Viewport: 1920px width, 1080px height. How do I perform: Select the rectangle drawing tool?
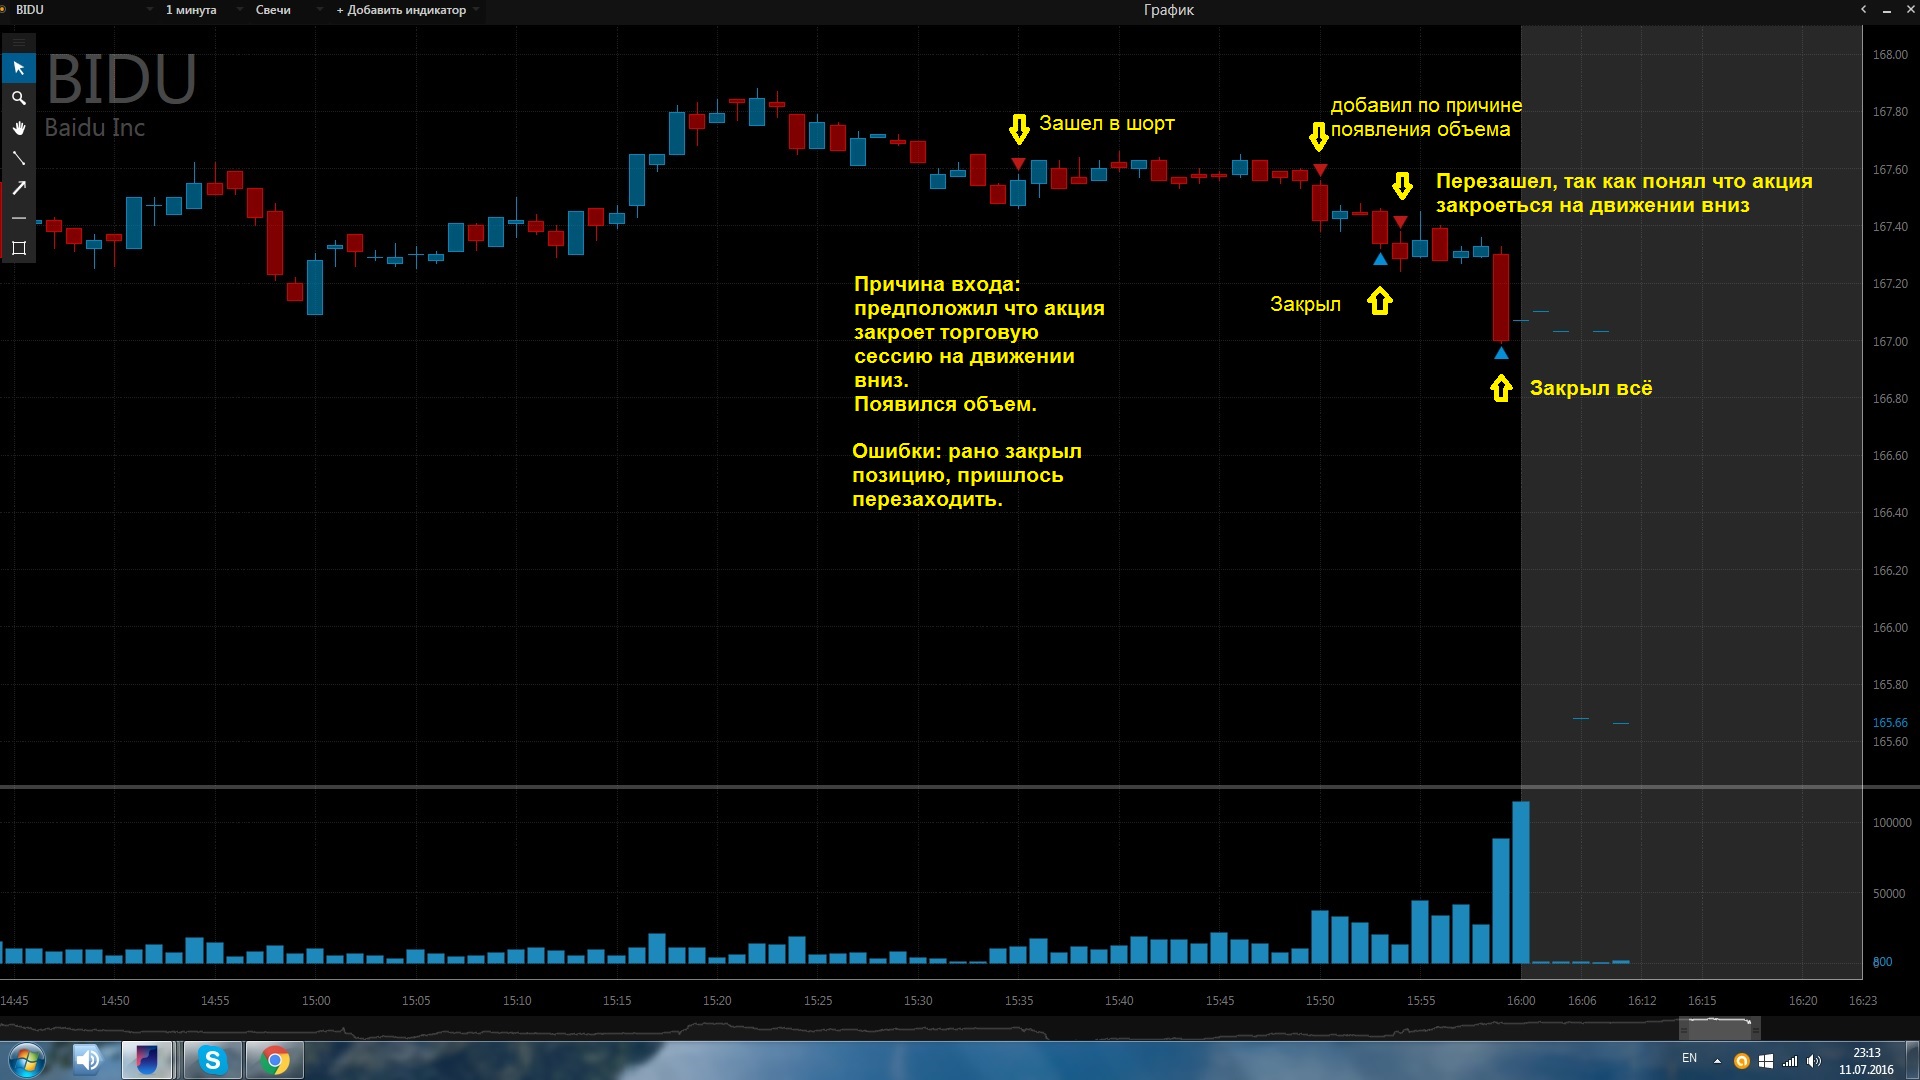(18, 248)
